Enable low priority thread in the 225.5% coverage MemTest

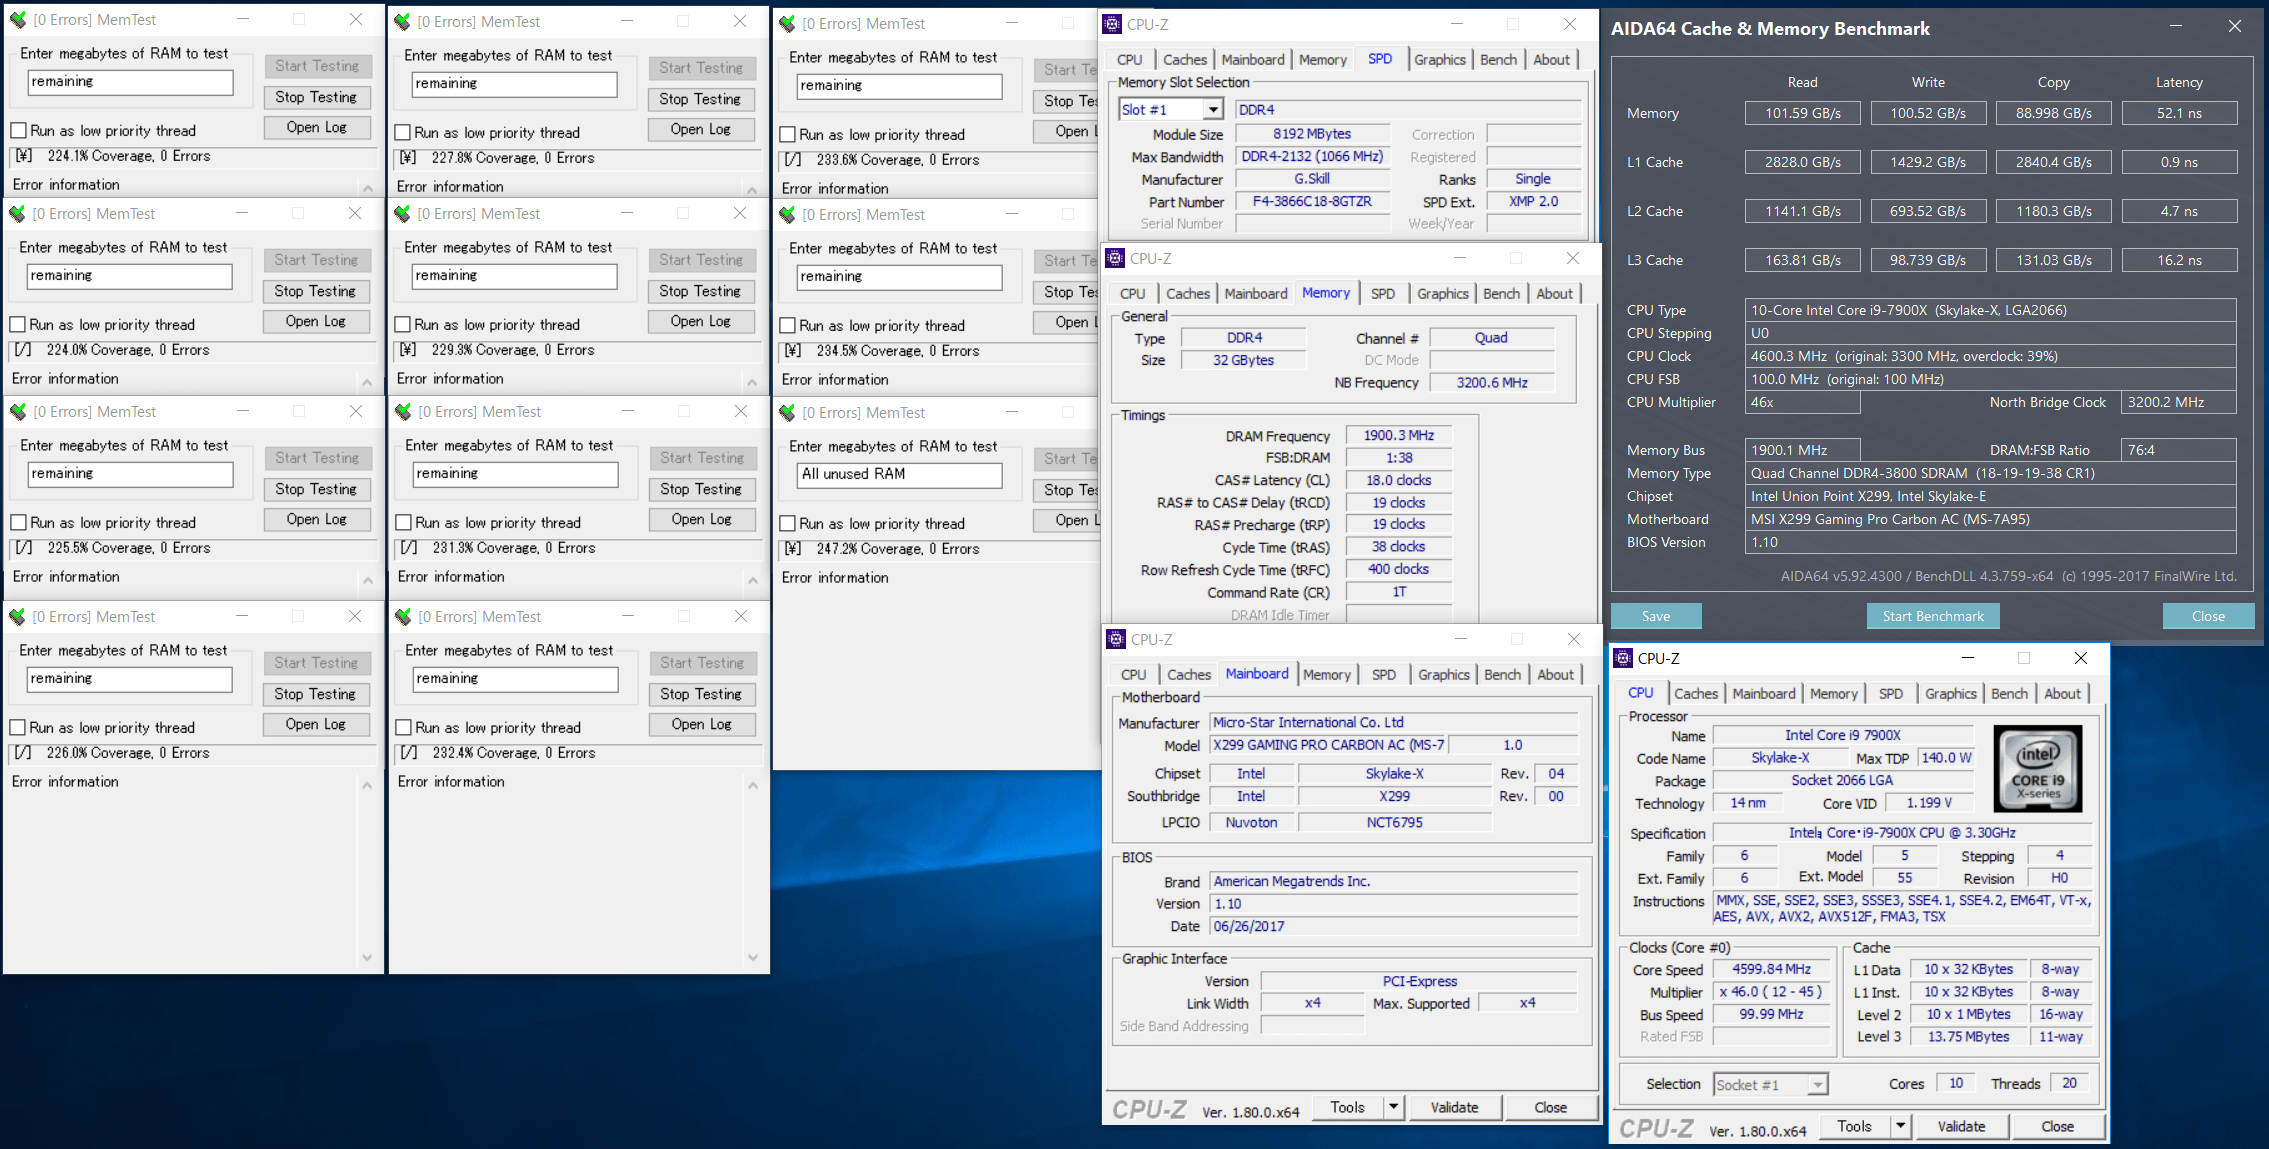(x=18, y=523)
